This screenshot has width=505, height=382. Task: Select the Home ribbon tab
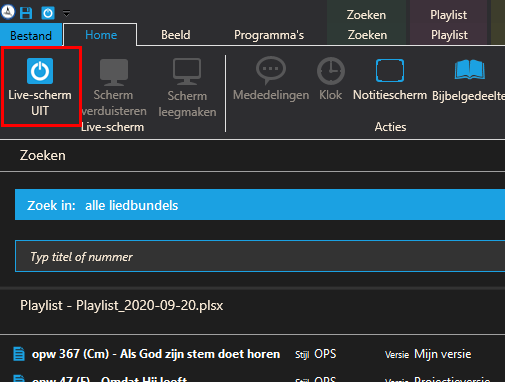coord(100,35)
